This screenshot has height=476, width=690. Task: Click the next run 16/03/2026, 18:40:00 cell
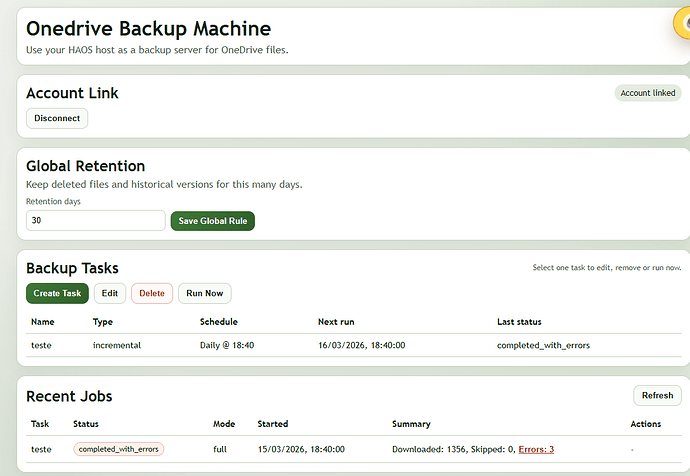coord(362,345)
